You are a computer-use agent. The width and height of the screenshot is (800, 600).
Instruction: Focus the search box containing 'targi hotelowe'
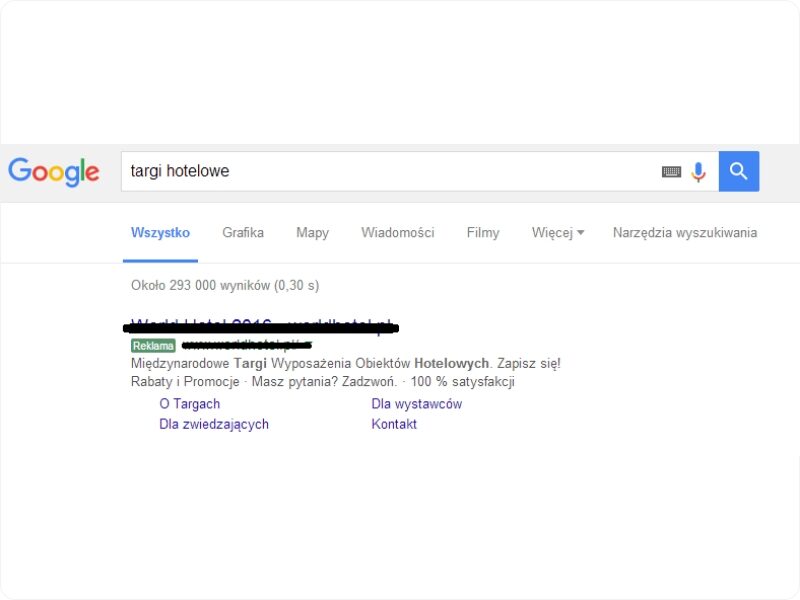[x=390, y=171]
